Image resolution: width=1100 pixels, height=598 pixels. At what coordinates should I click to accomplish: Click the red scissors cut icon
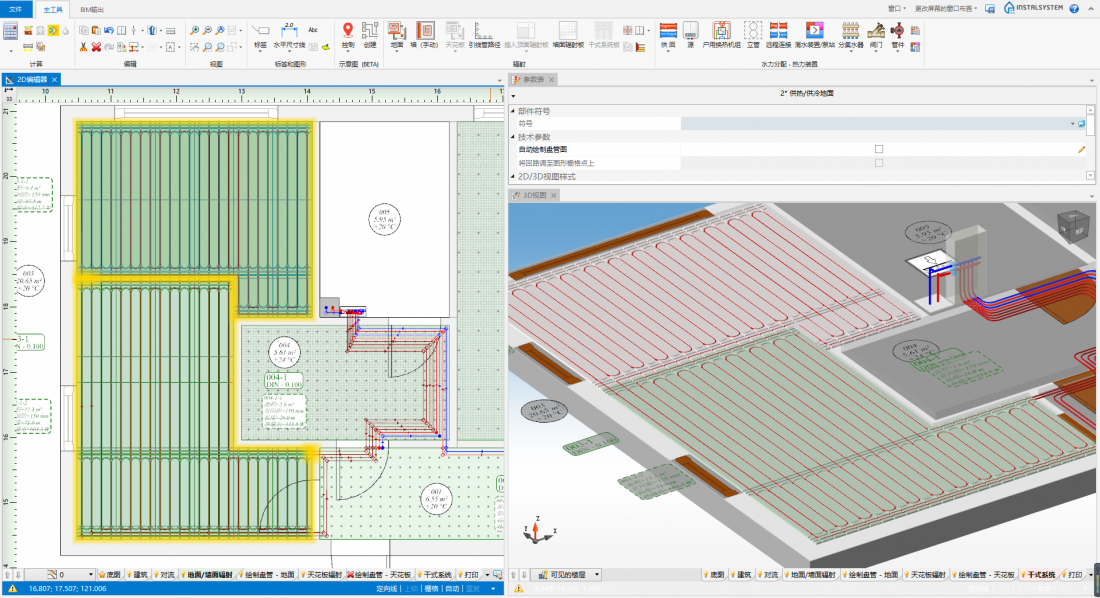coord(84,47)
